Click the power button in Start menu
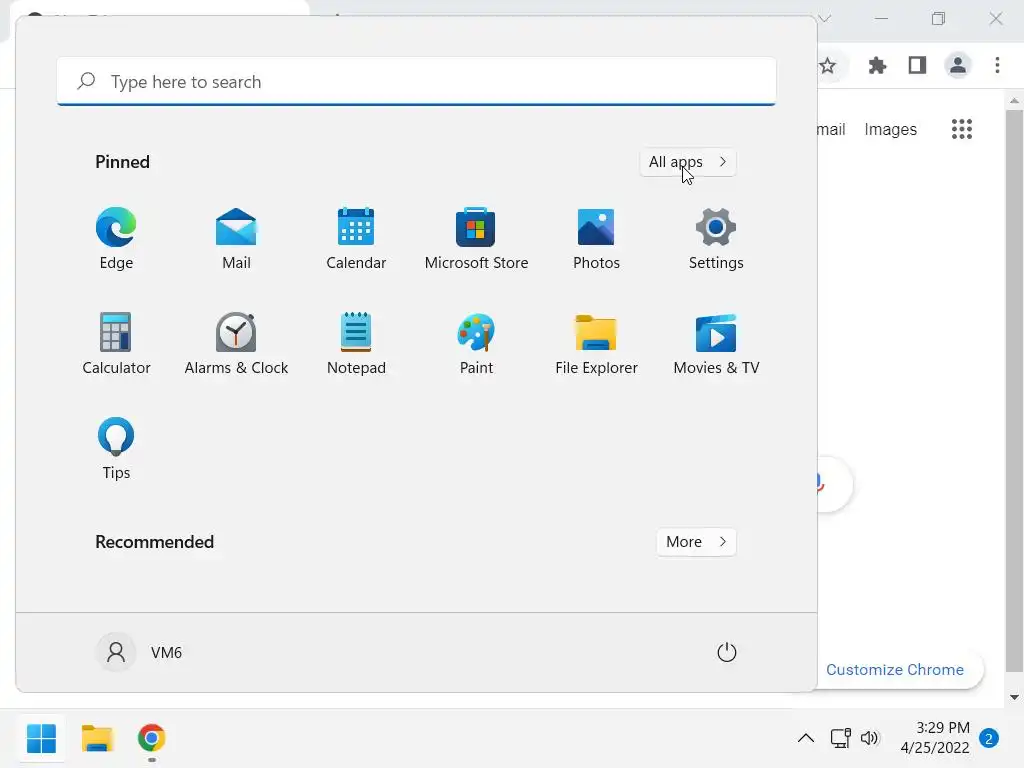This screenshot has height=768, width=1024. 726,652
